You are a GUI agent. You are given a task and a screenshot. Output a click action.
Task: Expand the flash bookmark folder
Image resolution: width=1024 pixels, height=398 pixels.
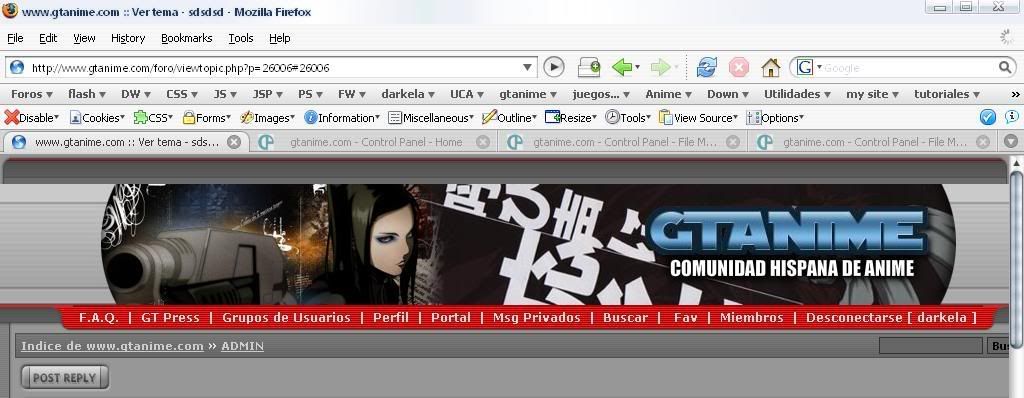(87, 94)
